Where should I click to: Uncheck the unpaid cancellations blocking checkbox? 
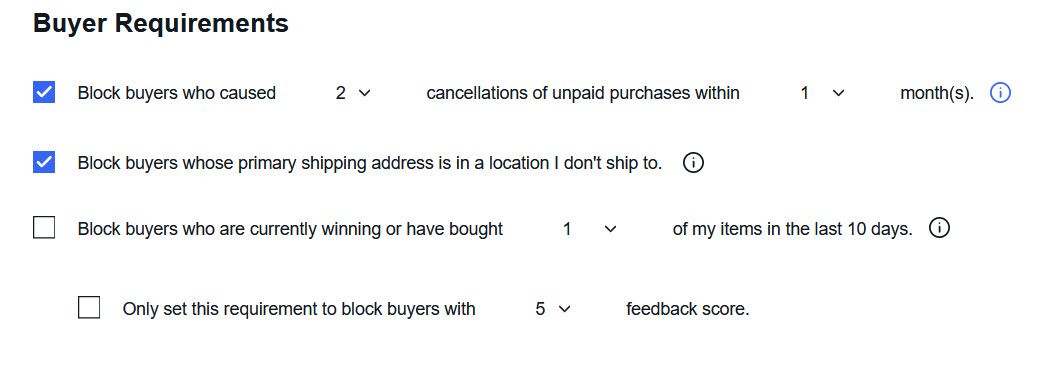tap(44, 92)
